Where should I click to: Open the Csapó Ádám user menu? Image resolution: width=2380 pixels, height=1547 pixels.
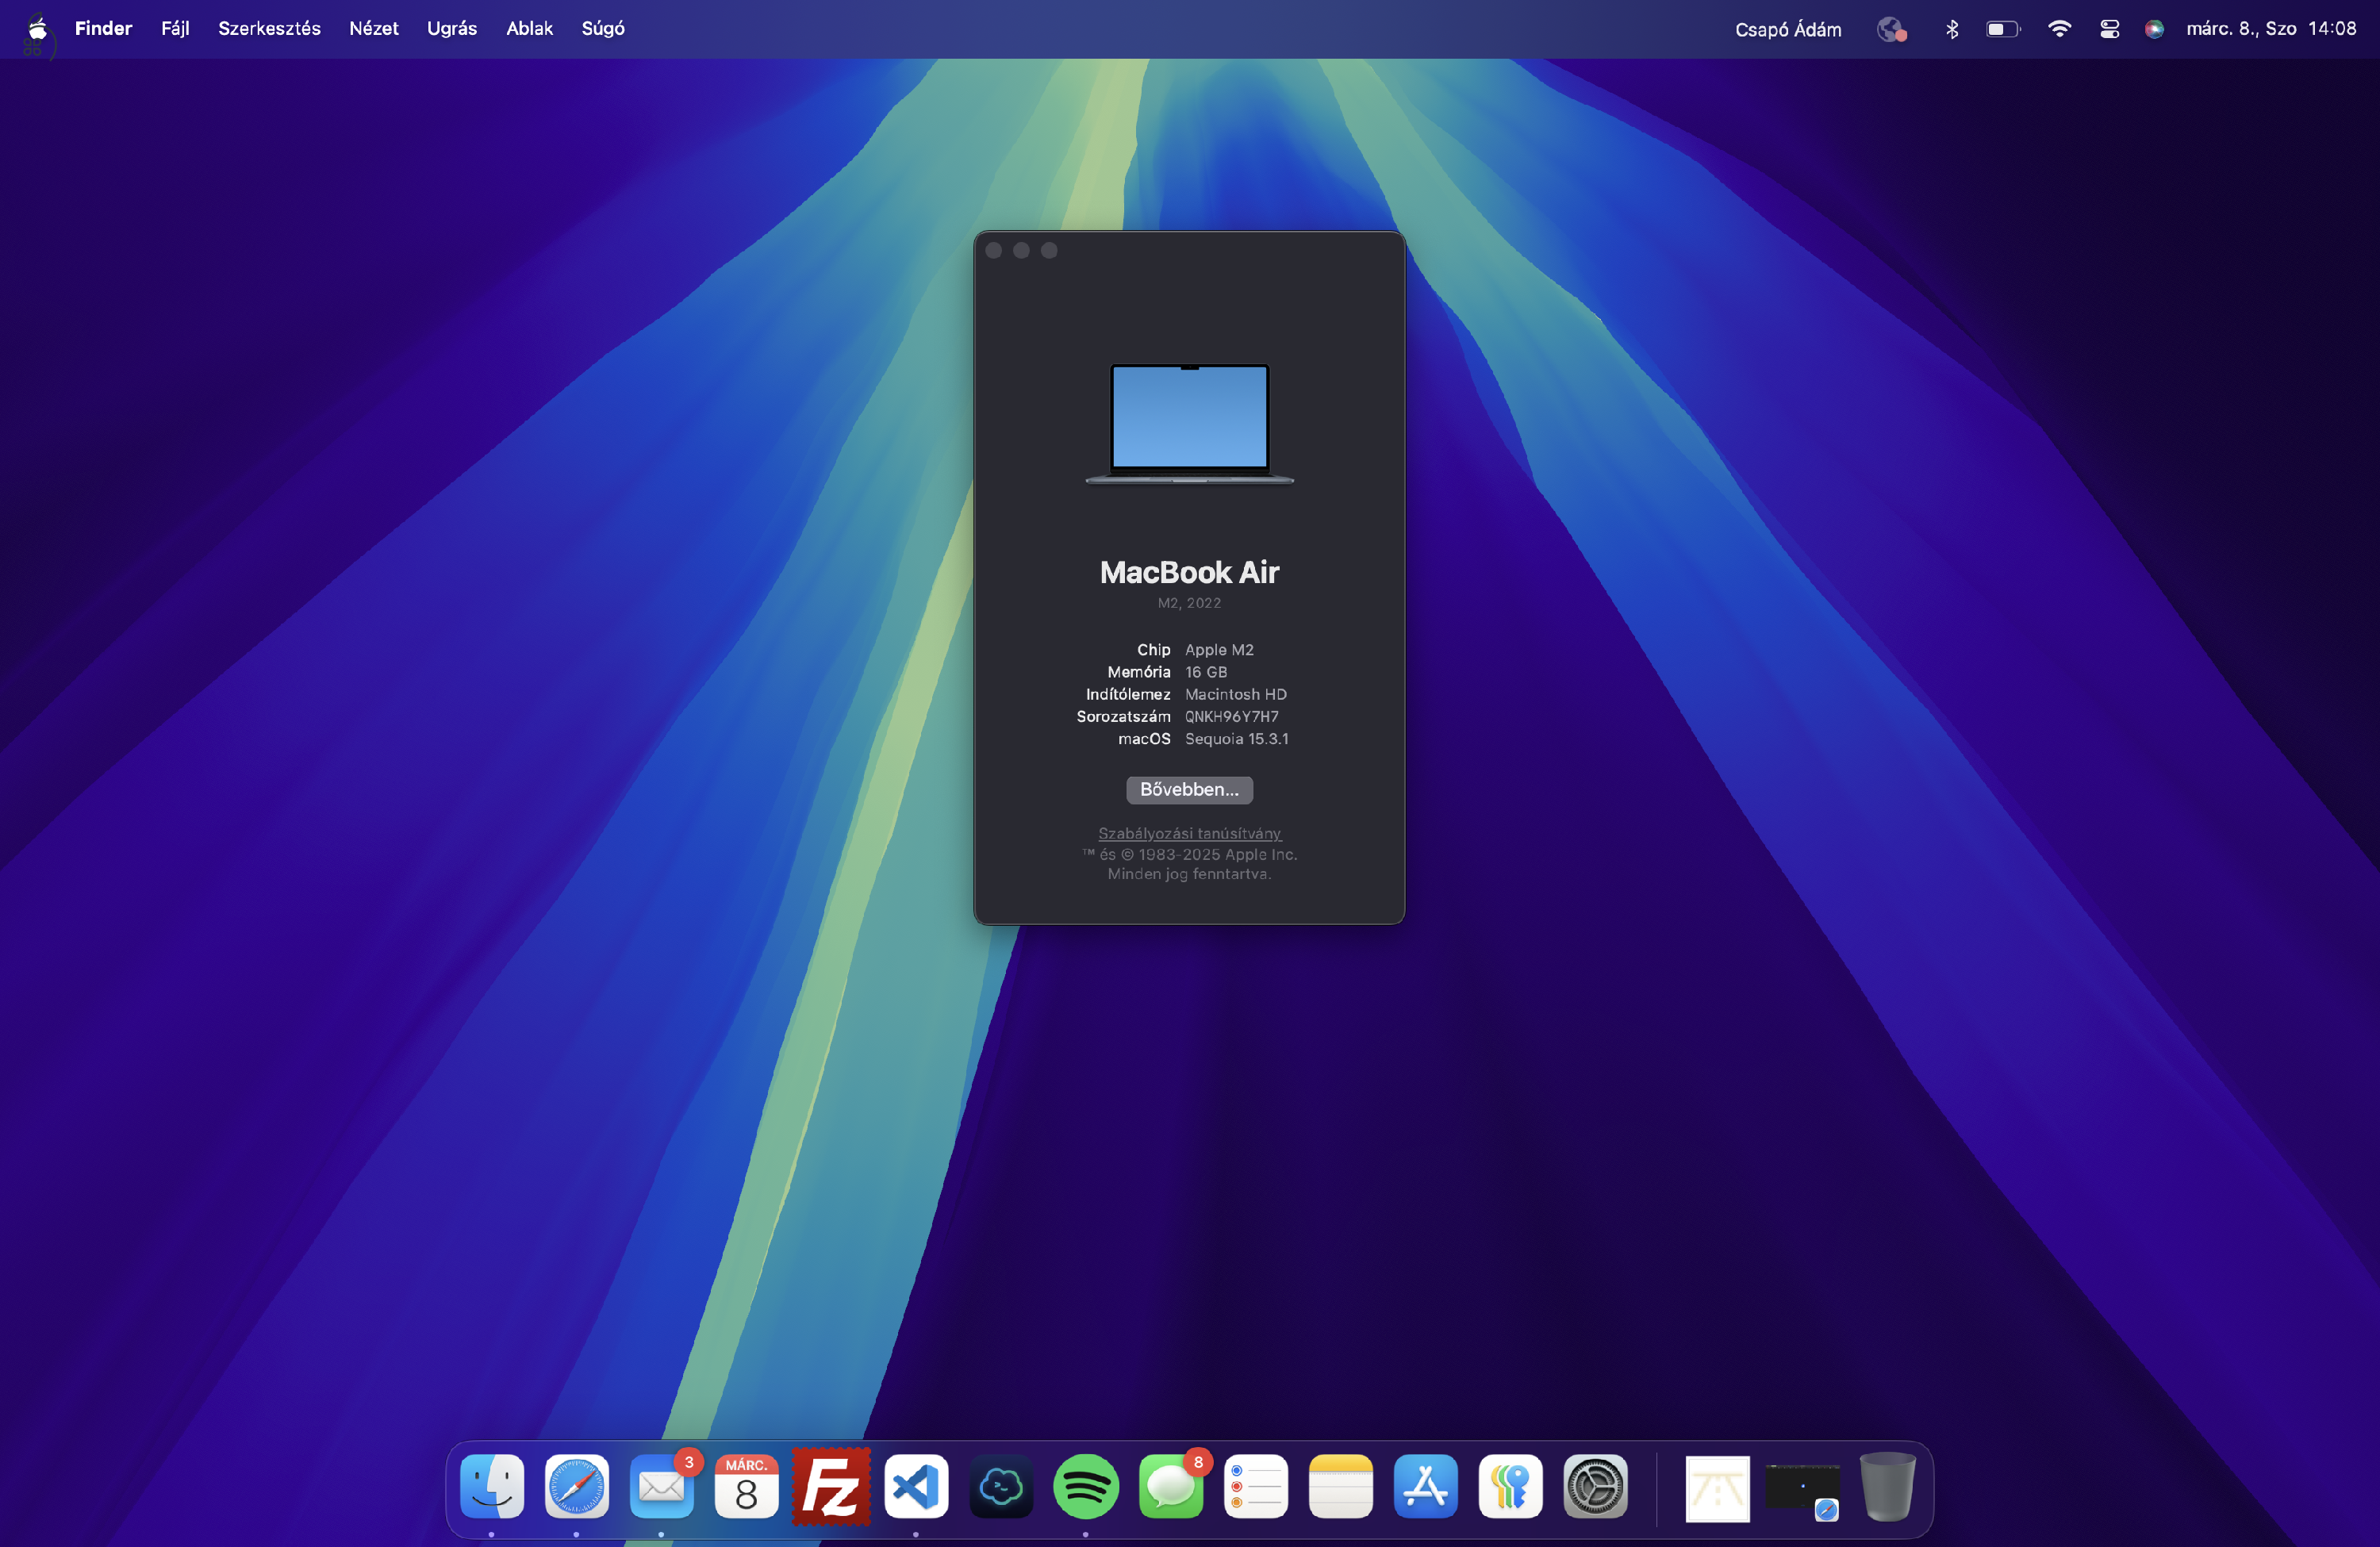[1788, 29]
